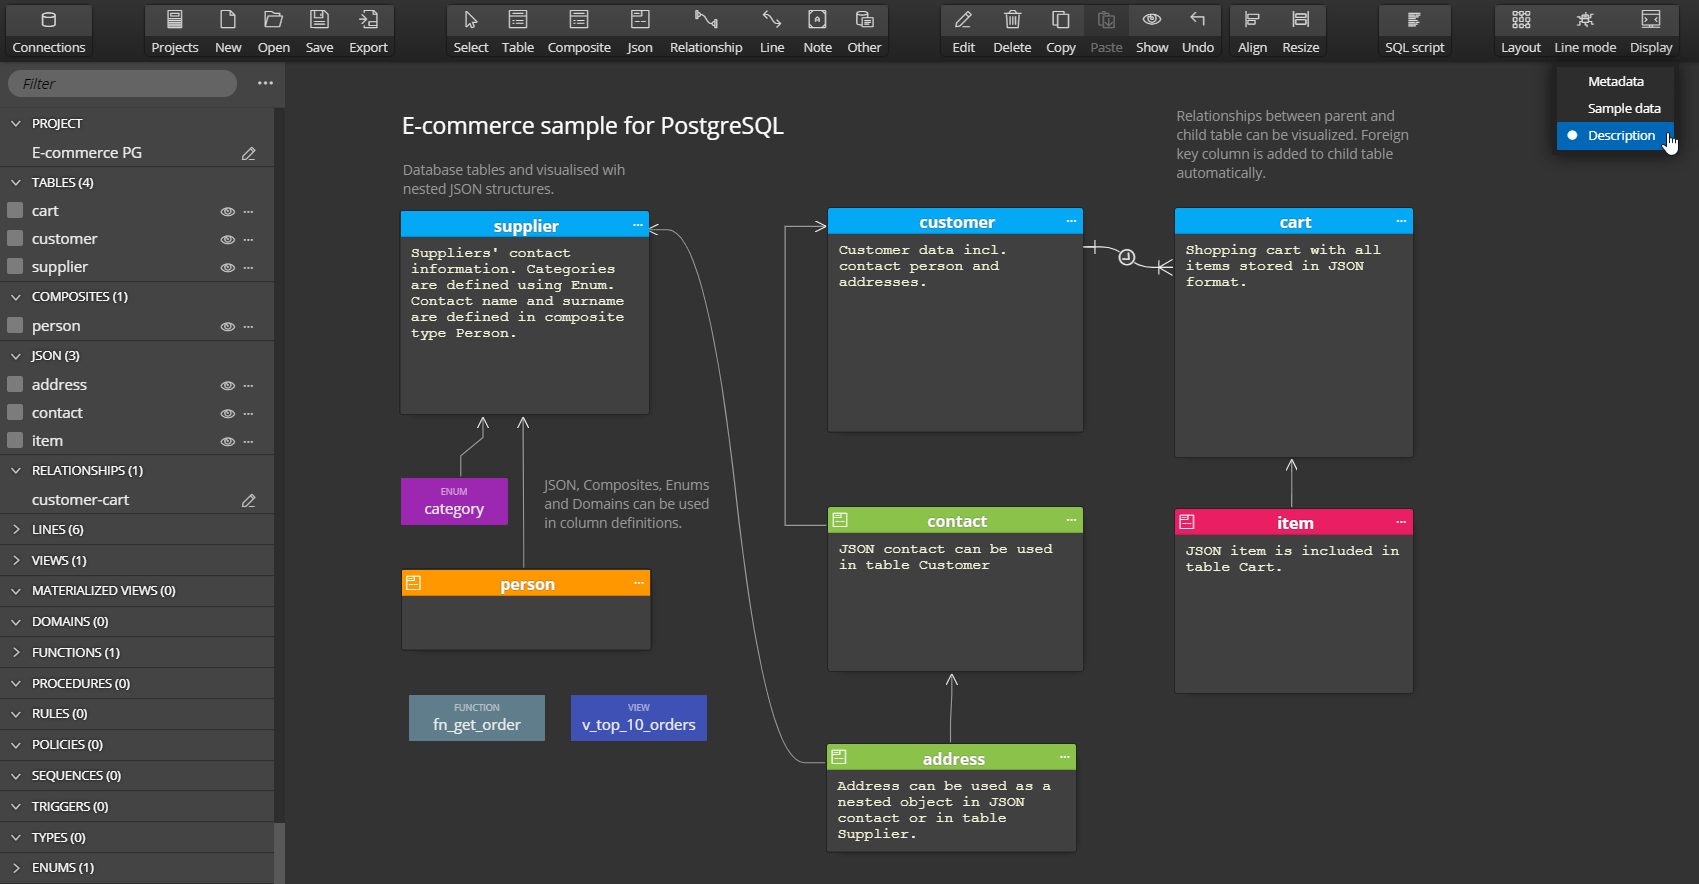The width and height of the screenshot is (1699, 884).
Task: Pick the Line tool
Action: pos(772,31)
